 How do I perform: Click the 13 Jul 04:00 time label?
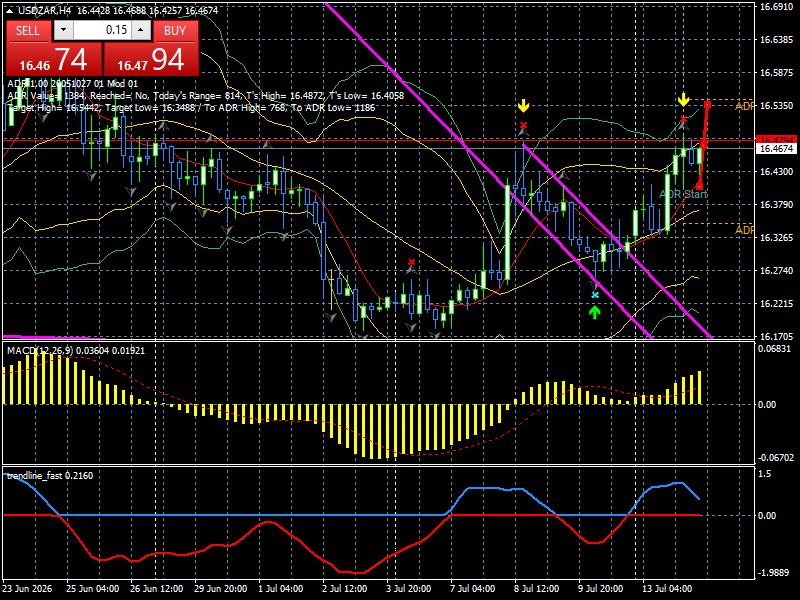coord(667,588)
